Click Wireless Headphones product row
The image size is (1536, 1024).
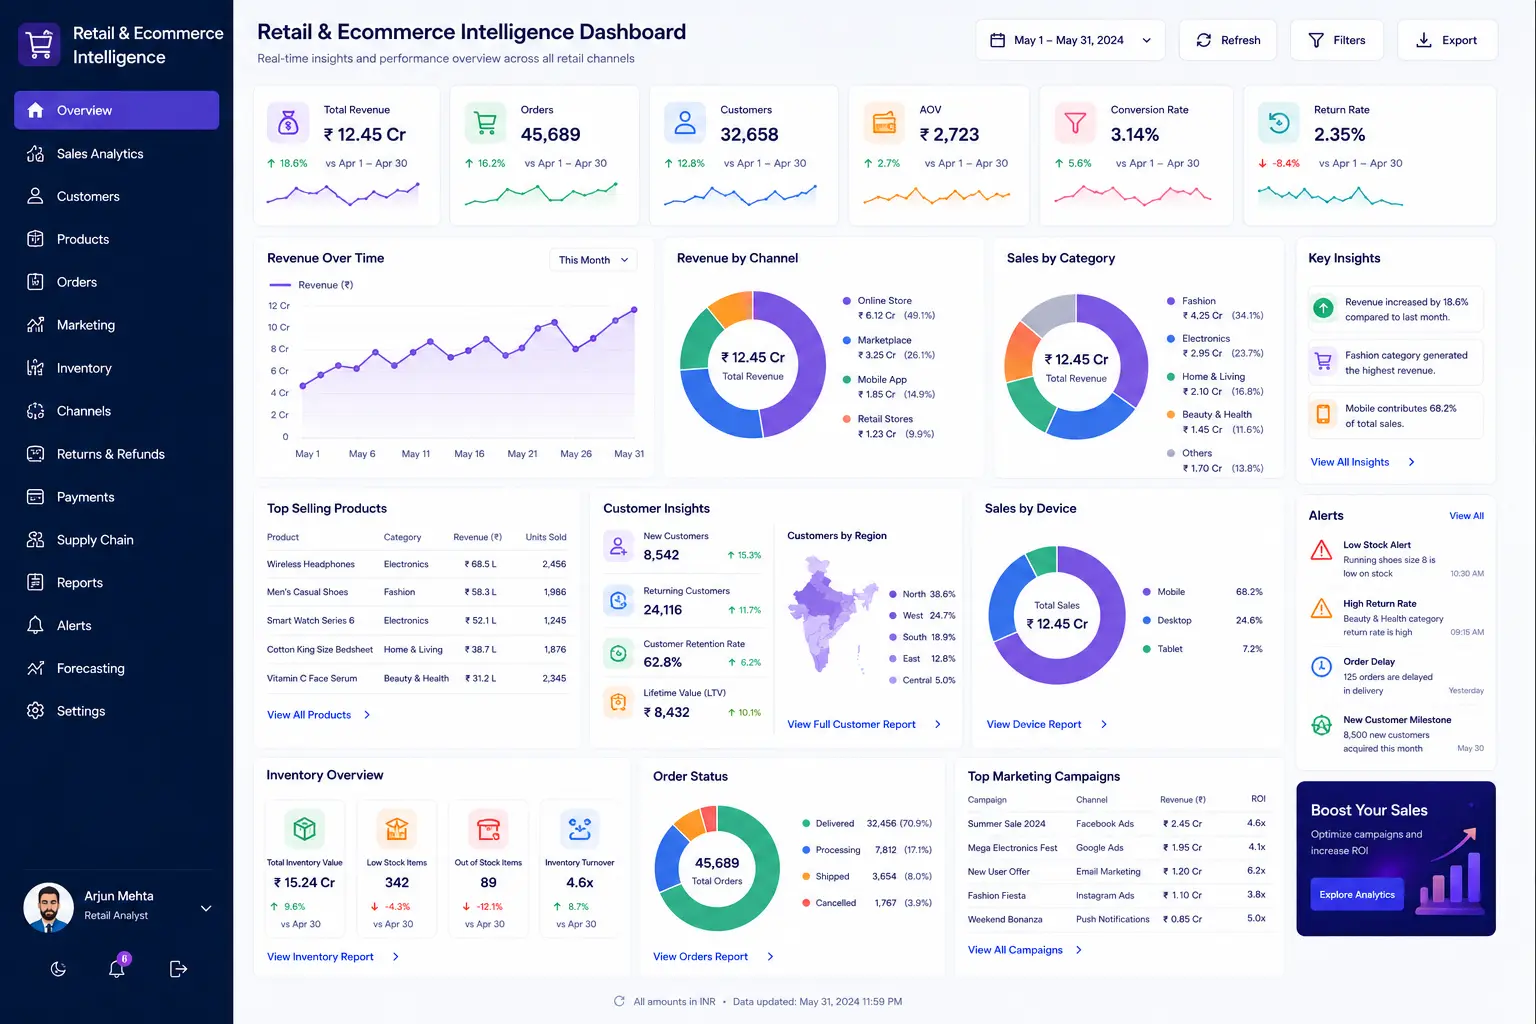(417, 564)
